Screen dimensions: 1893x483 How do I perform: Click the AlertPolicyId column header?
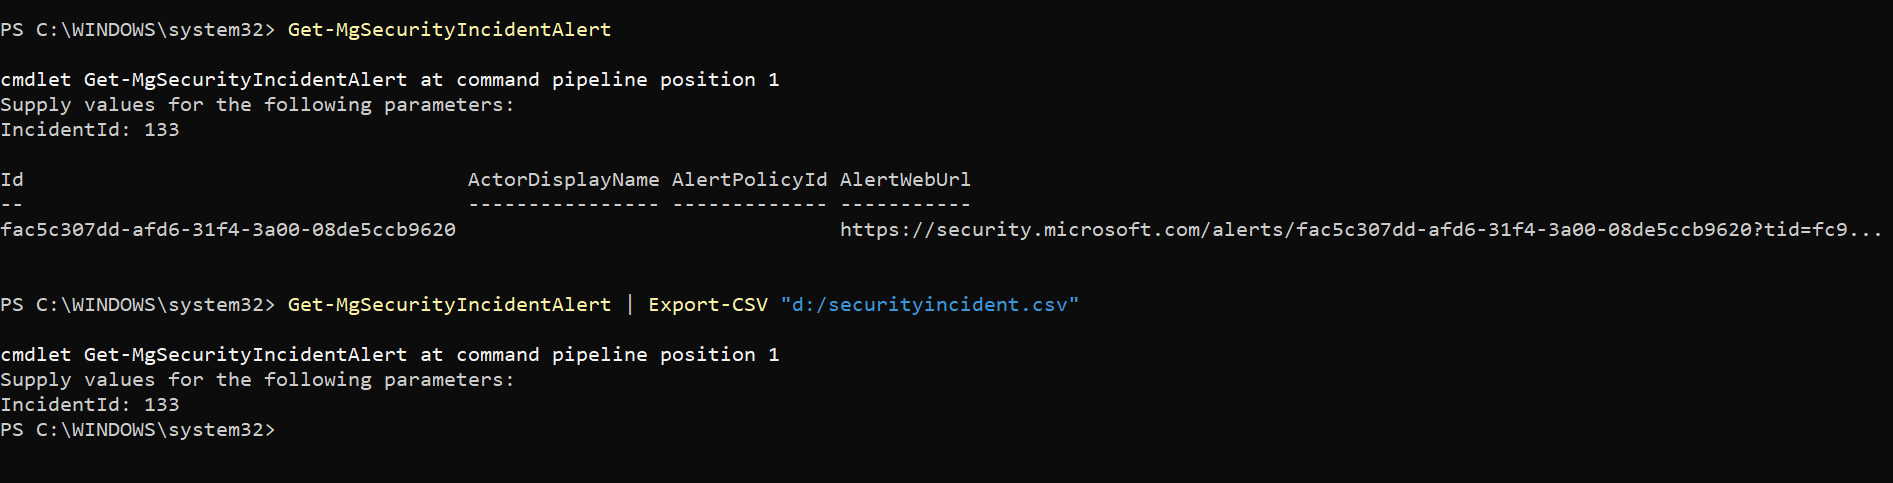tap(749, 180)
